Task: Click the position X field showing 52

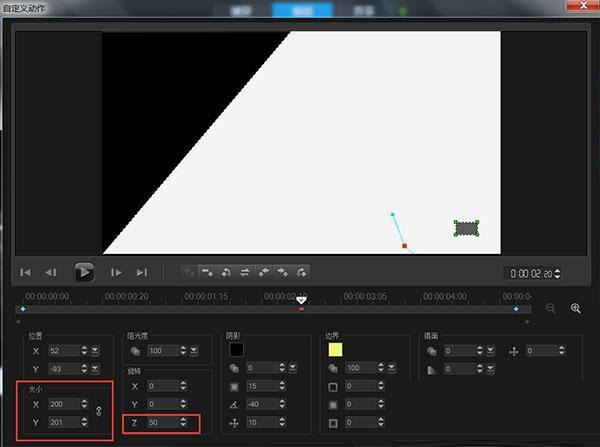Action: click(x=64, y=351)
